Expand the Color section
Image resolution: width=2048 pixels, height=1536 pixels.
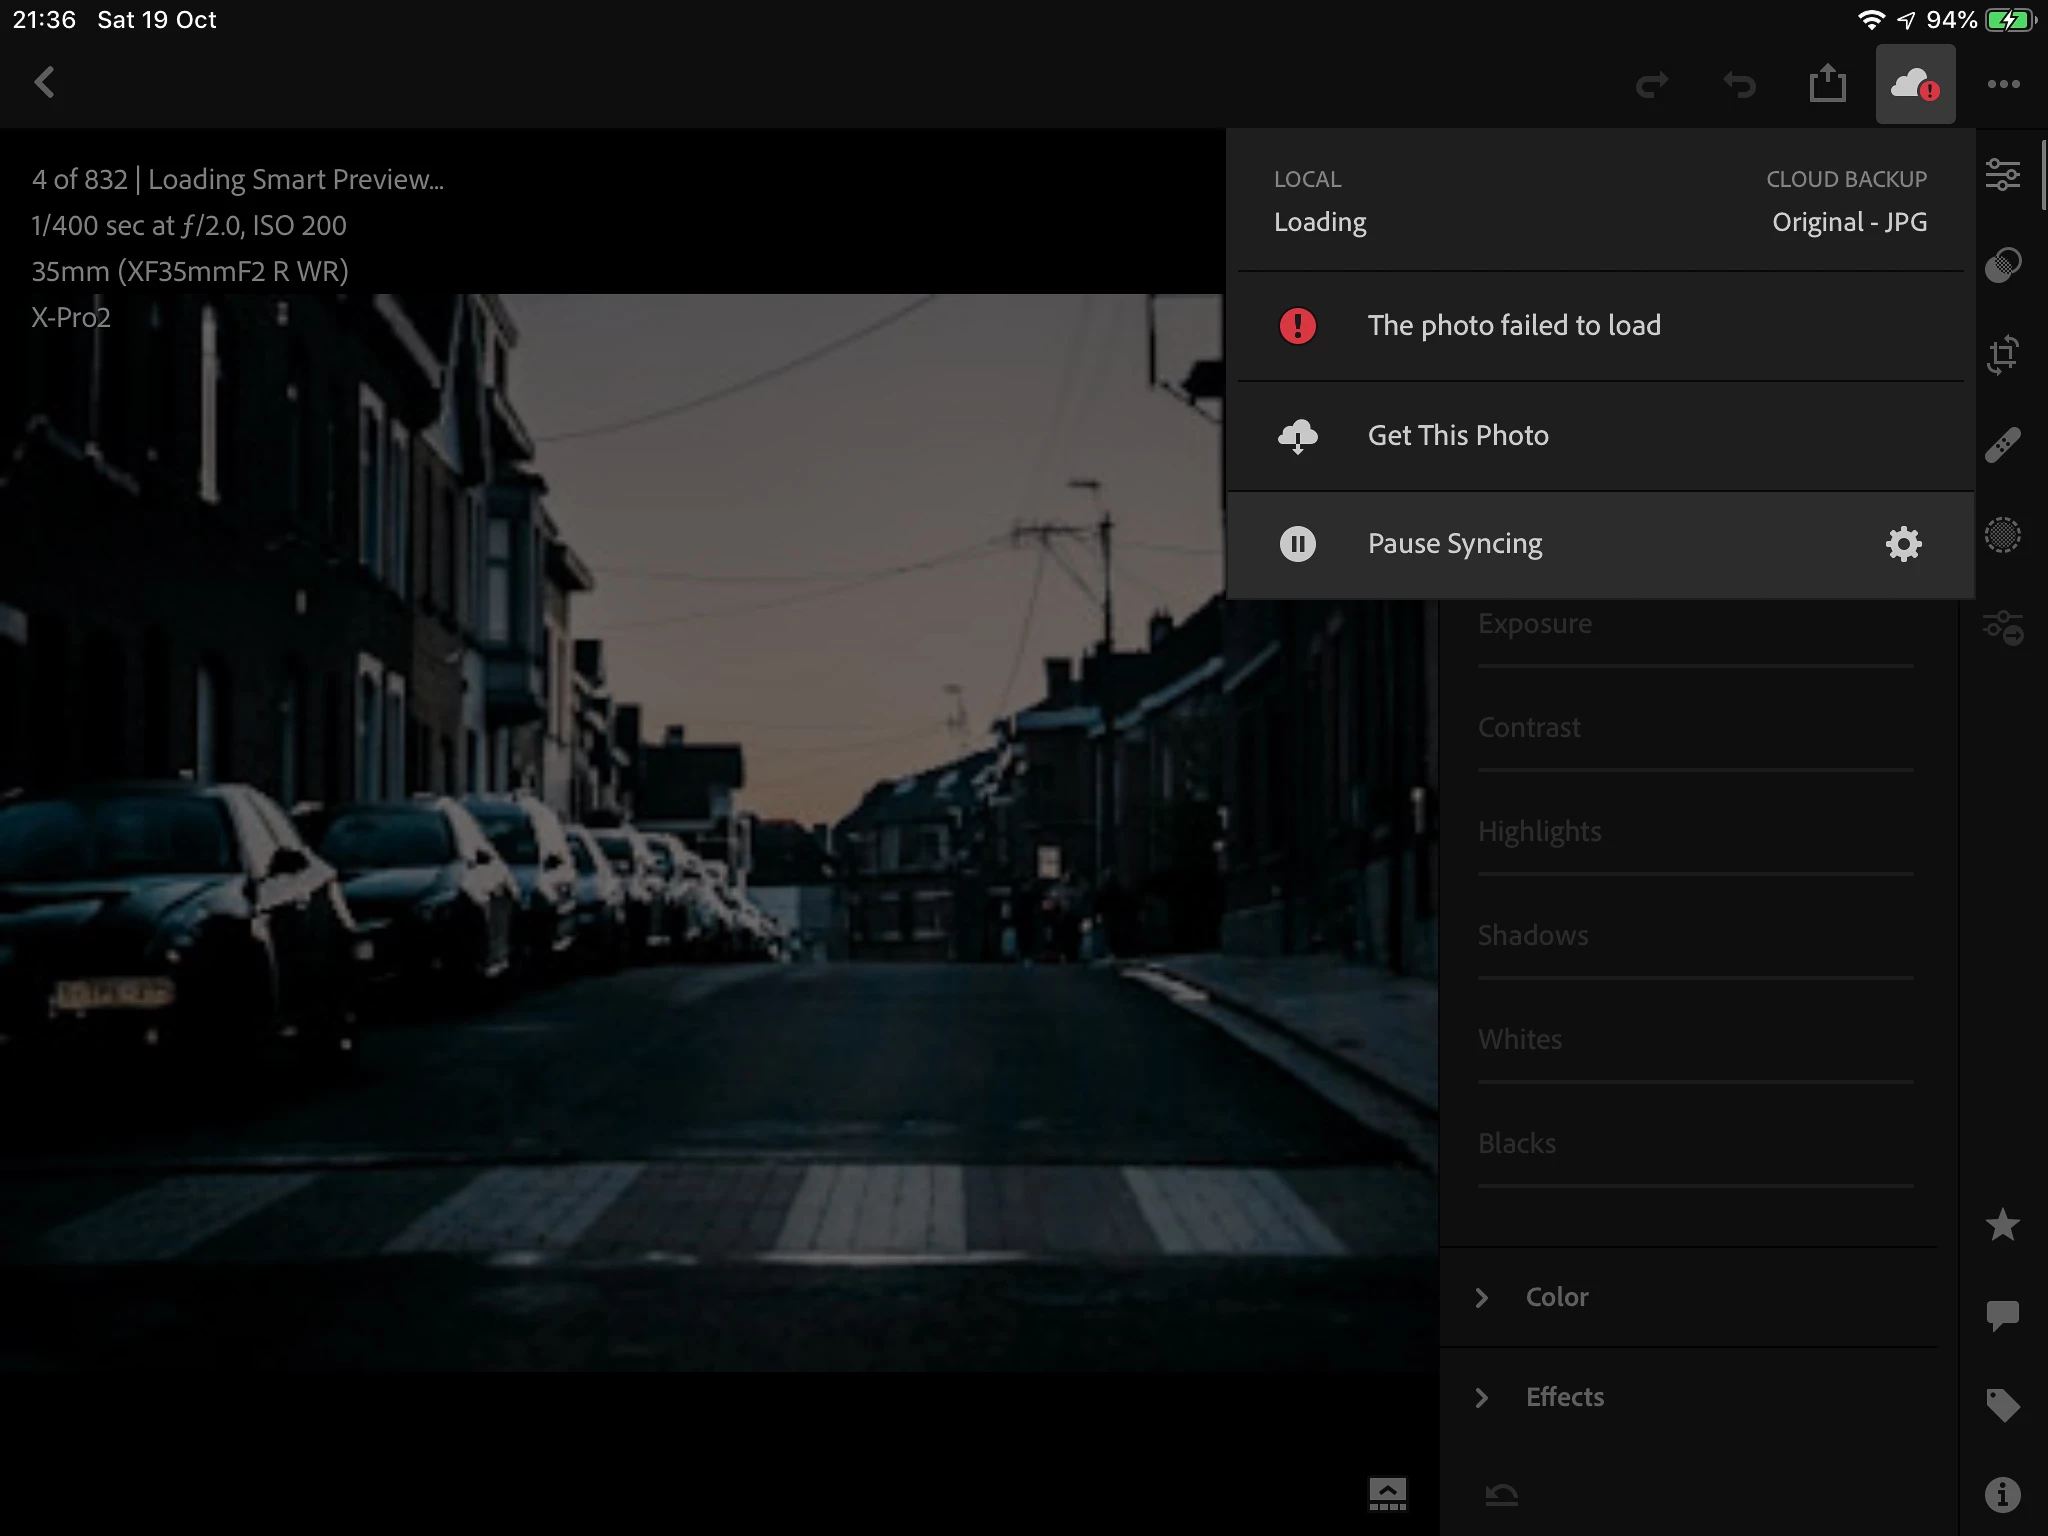click(x=1556, y=1297)
